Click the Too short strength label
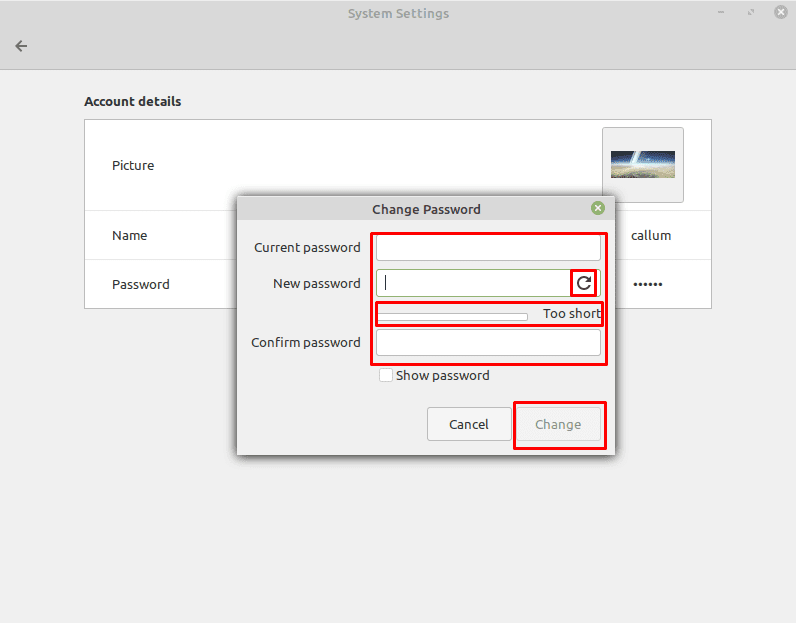The image size is (796, 623). (x=572, y=314)
